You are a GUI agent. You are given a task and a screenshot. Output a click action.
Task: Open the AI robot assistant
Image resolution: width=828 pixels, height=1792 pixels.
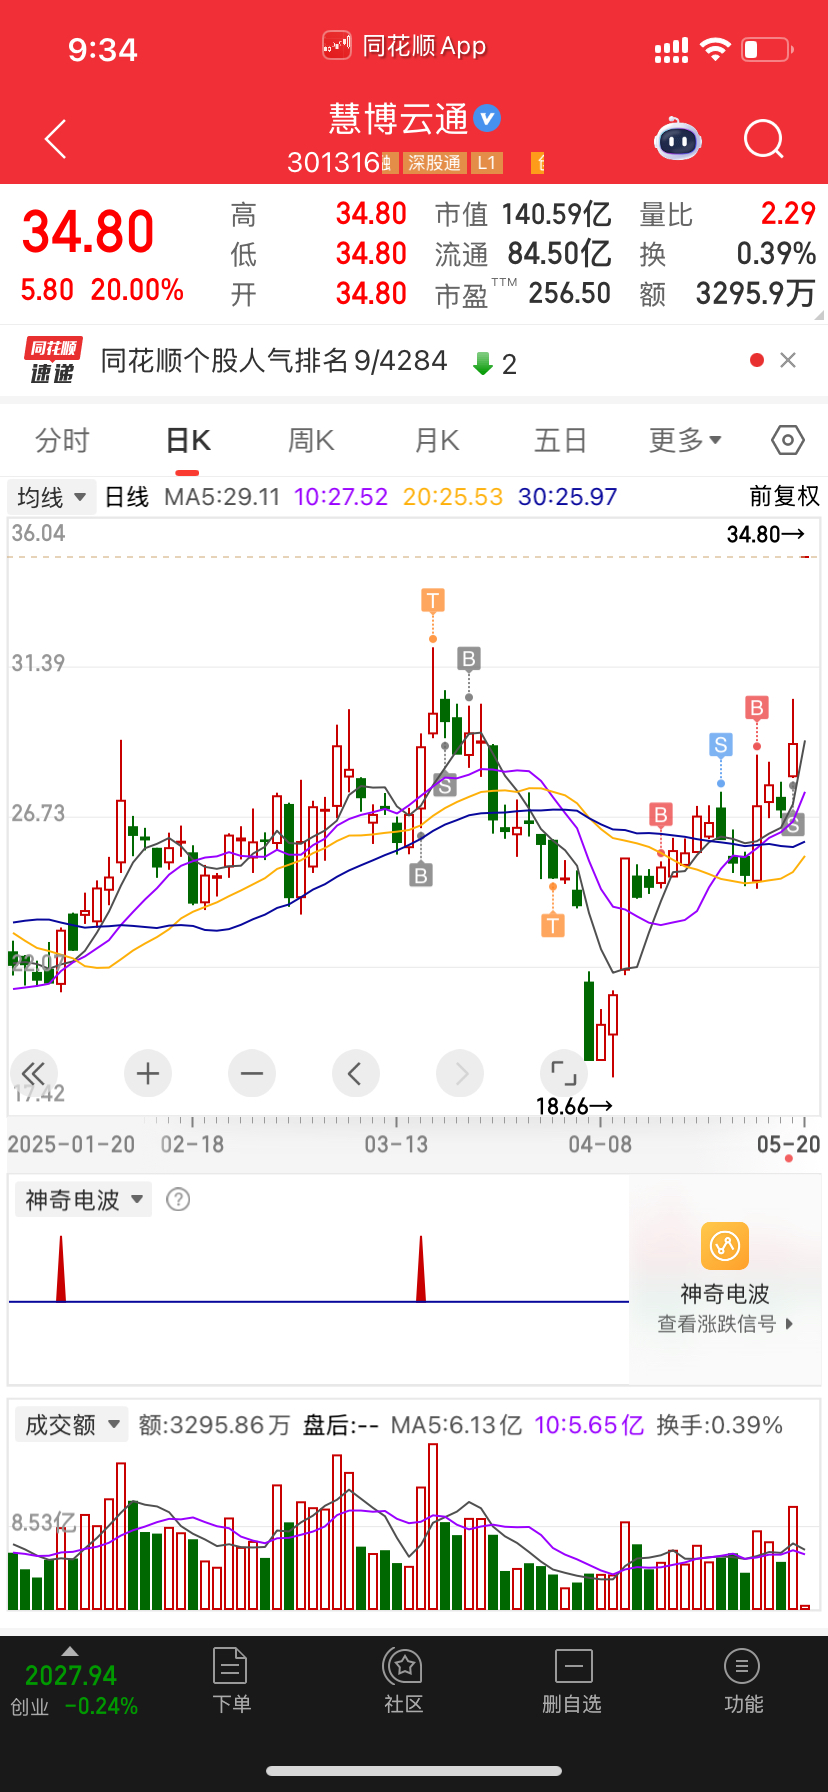(x=678, y=139)
